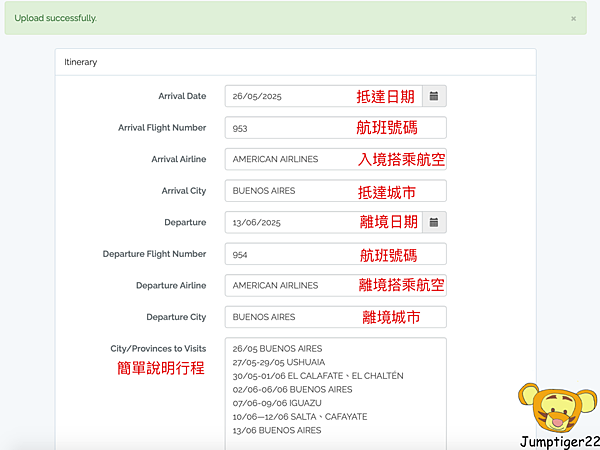The height and width of the screenshot is (450, 600).
Task: Click into the Departure City field
Action: 336,317
